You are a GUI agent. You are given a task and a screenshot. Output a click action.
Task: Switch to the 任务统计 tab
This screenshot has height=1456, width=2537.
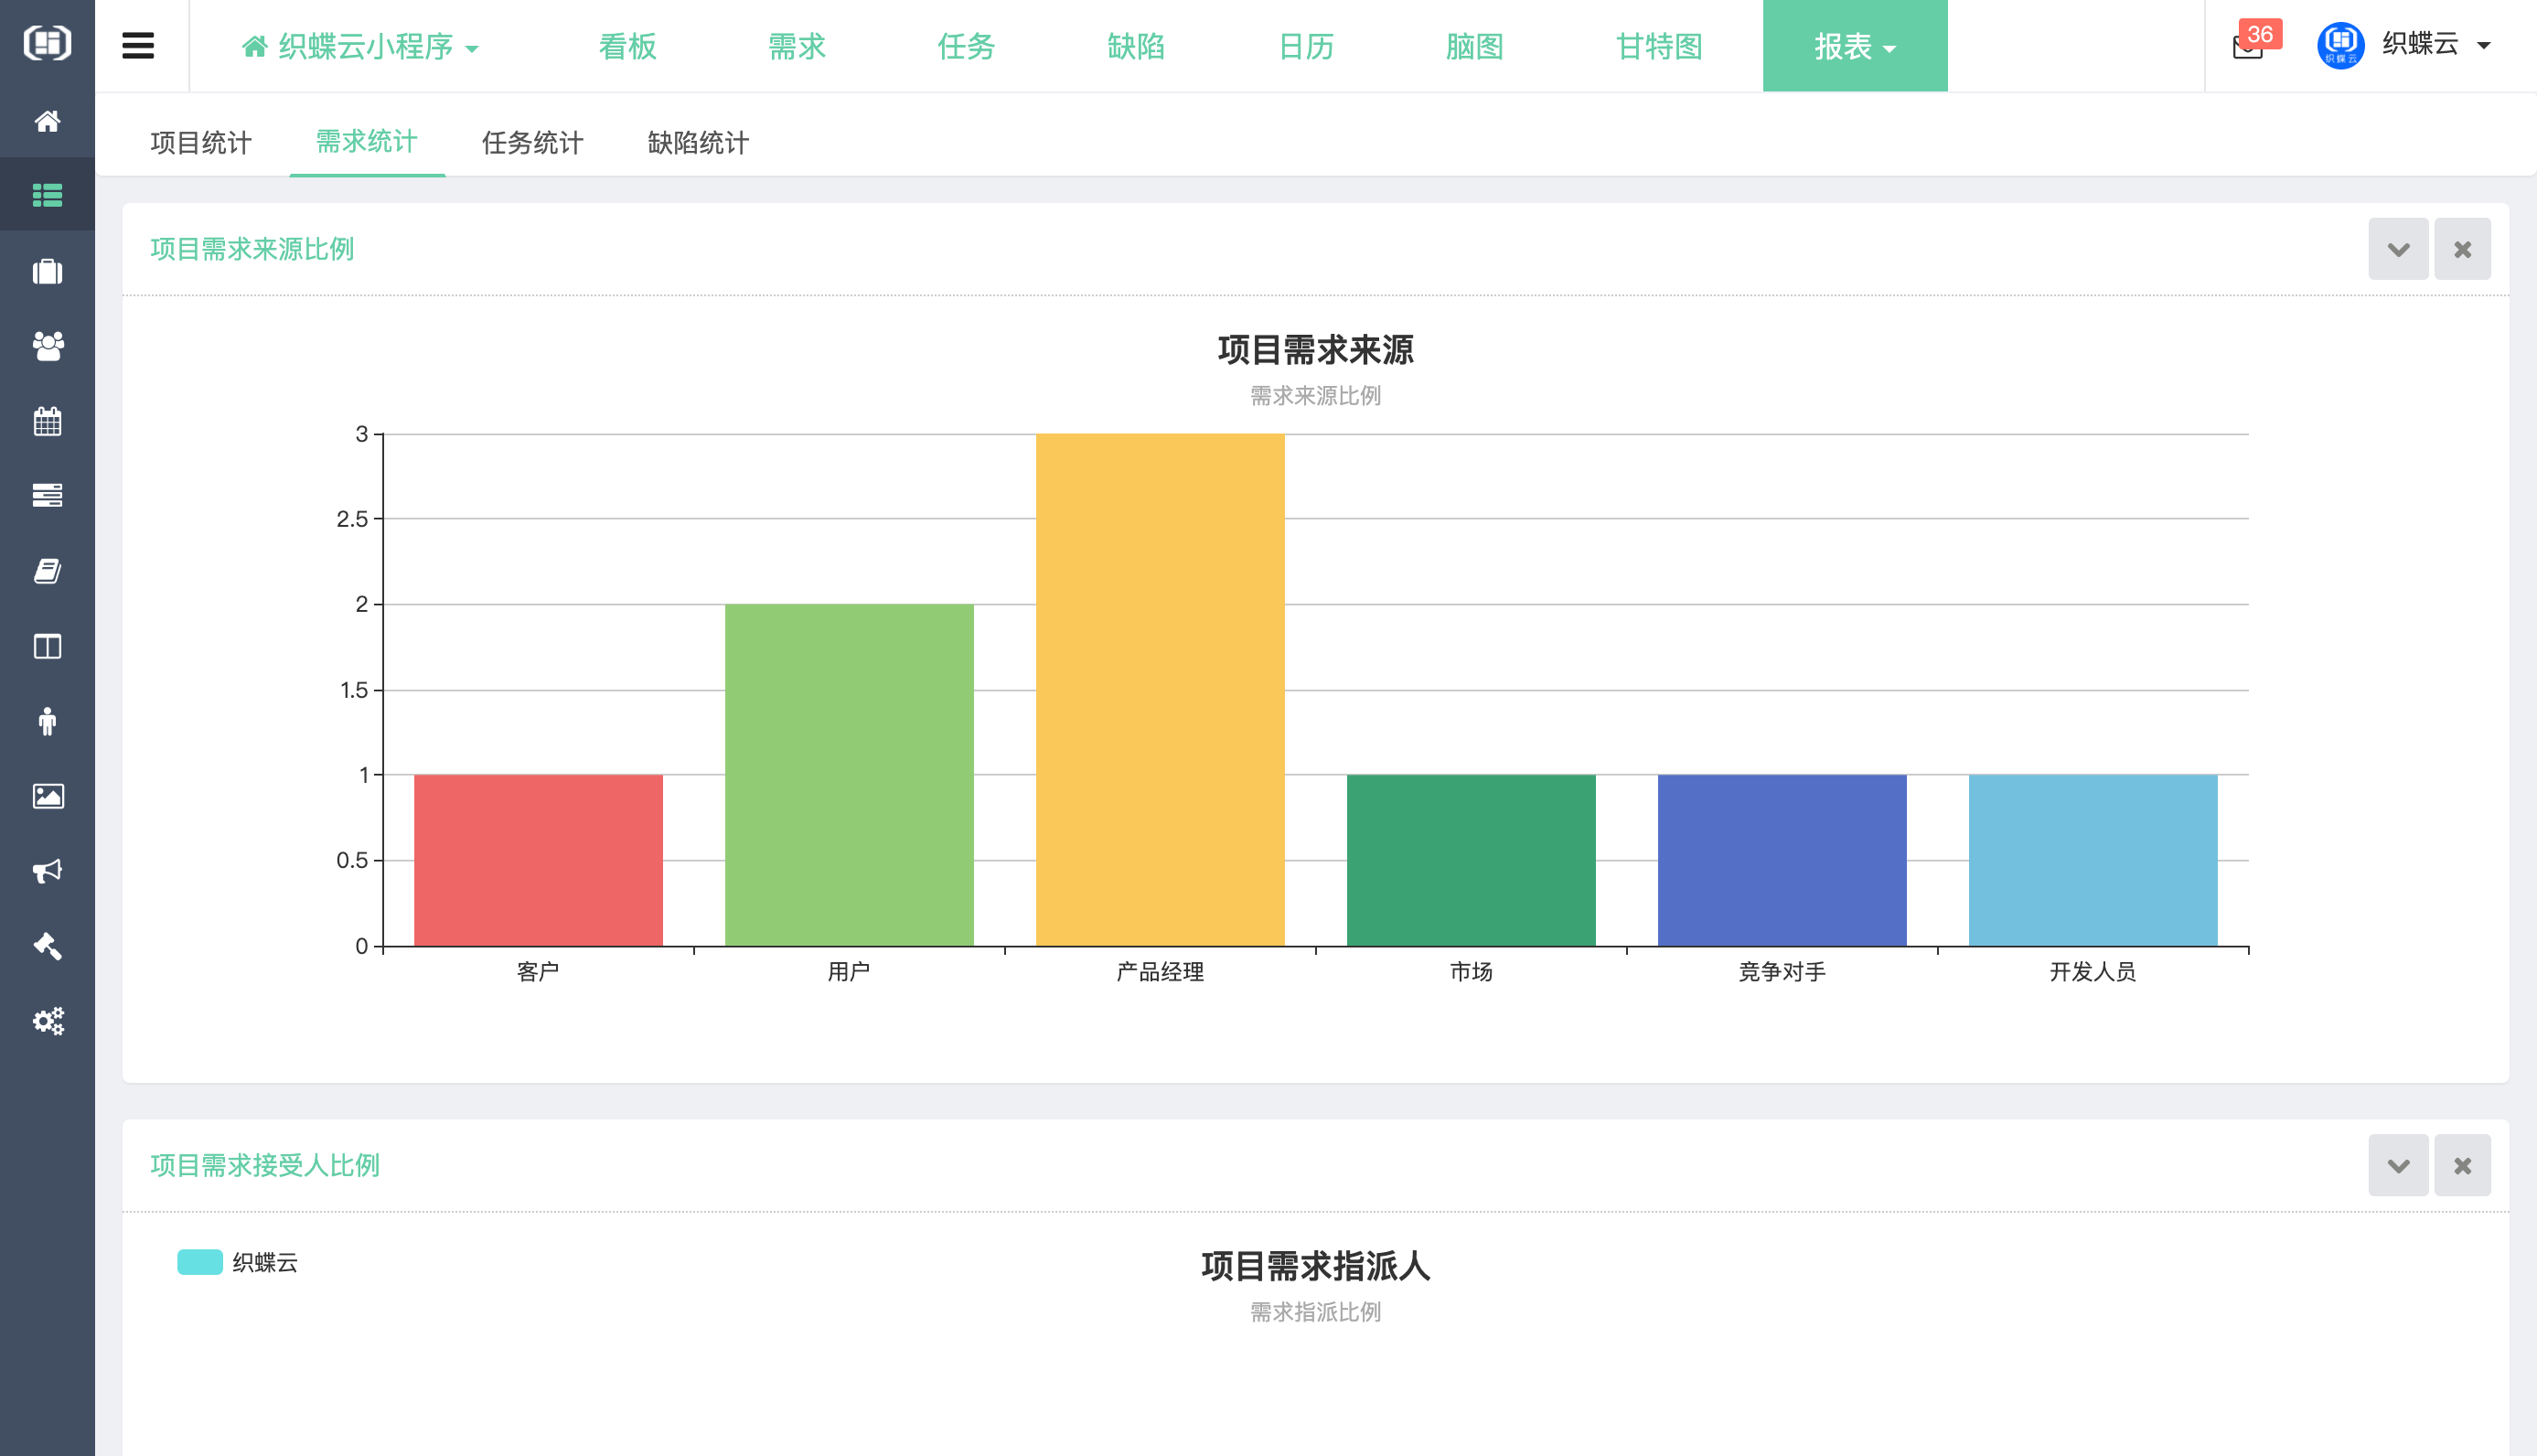tap(532, 143)
